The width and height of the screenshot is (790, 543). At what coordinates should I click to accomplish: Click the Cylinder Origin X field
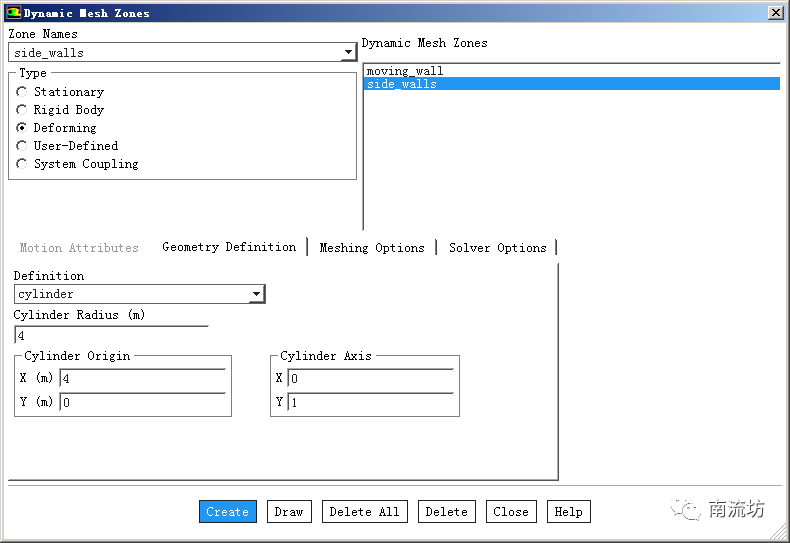point(142,379)
